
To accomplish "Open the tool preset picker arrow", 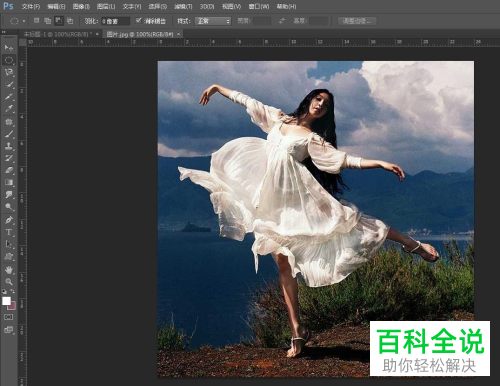I will (x=24, y=21).
